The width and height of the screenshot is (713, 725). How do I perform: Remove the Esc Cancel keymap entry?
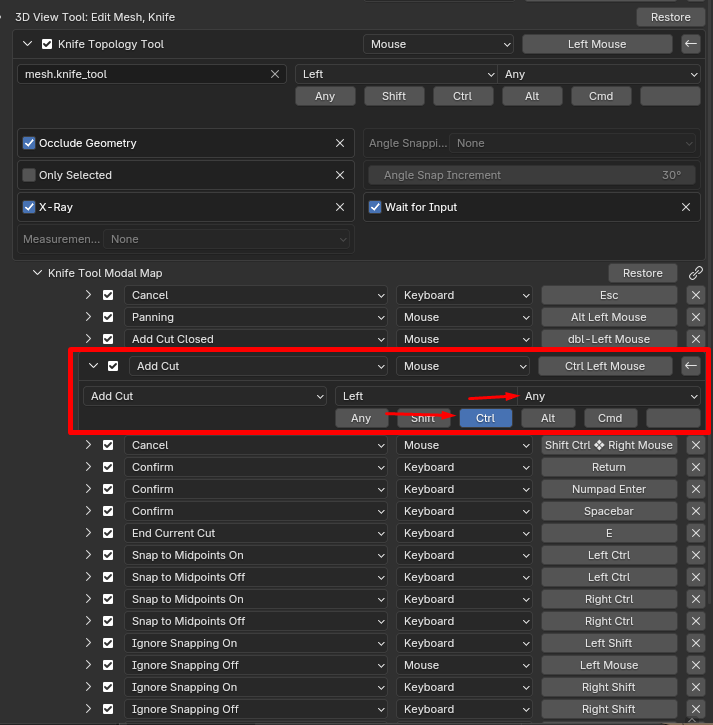point(696,295)
